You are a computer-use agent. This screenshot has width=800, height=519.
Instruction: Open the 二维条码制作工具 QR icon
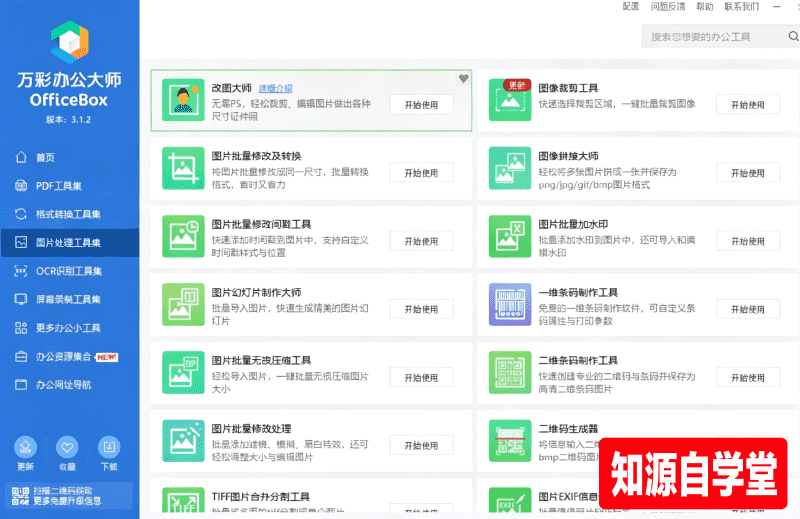point(510,373)
